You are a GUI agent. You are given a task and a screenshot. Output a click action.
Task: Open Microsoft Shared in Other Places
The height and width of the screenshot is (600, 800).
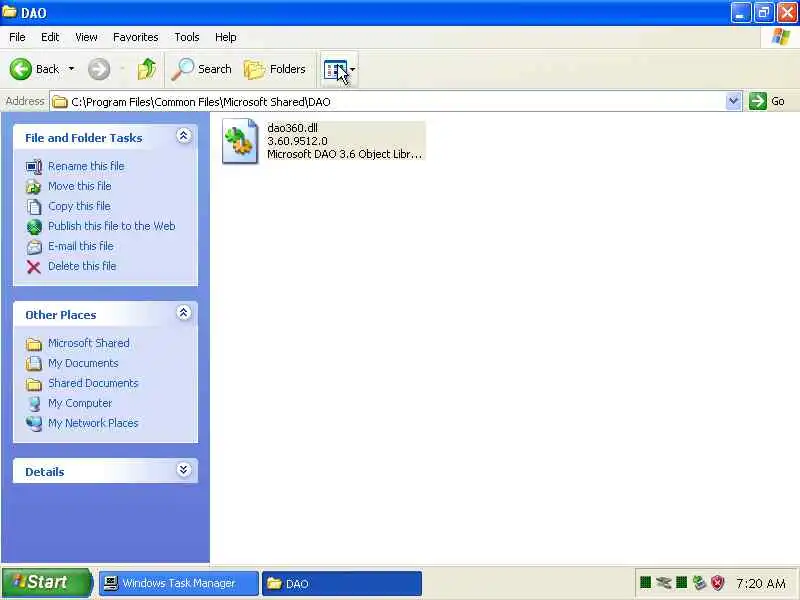[89, 343]
